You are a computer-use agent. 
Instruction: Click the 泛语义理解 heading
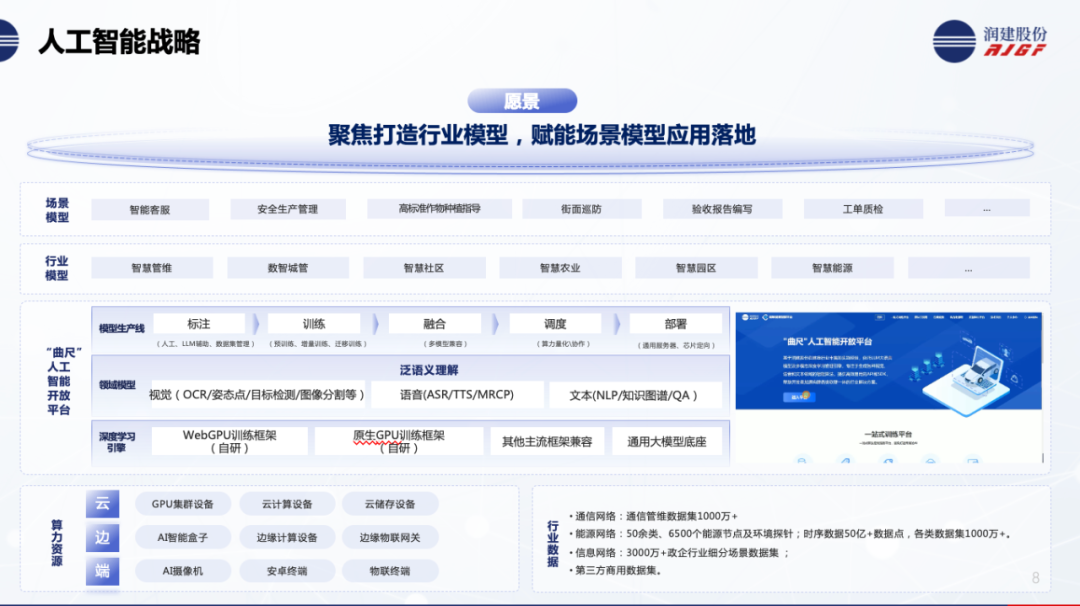click(x=429, y=370)
